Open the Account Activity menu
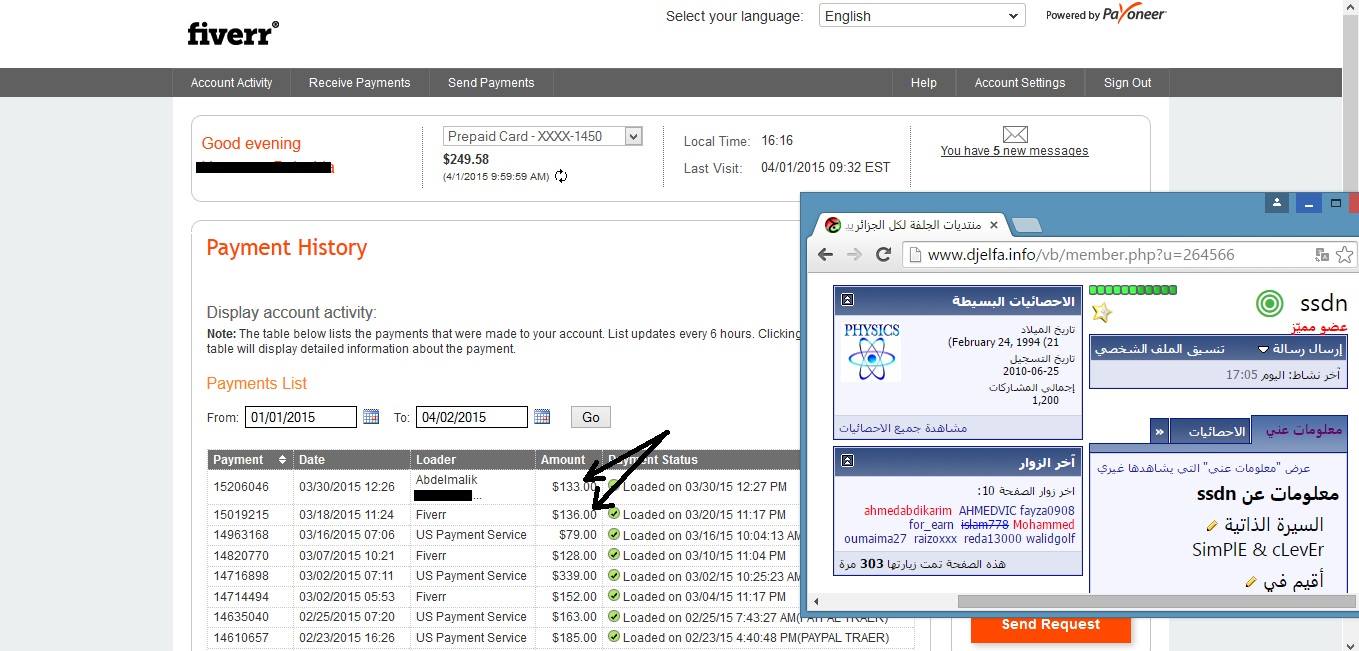 (232, 83)
